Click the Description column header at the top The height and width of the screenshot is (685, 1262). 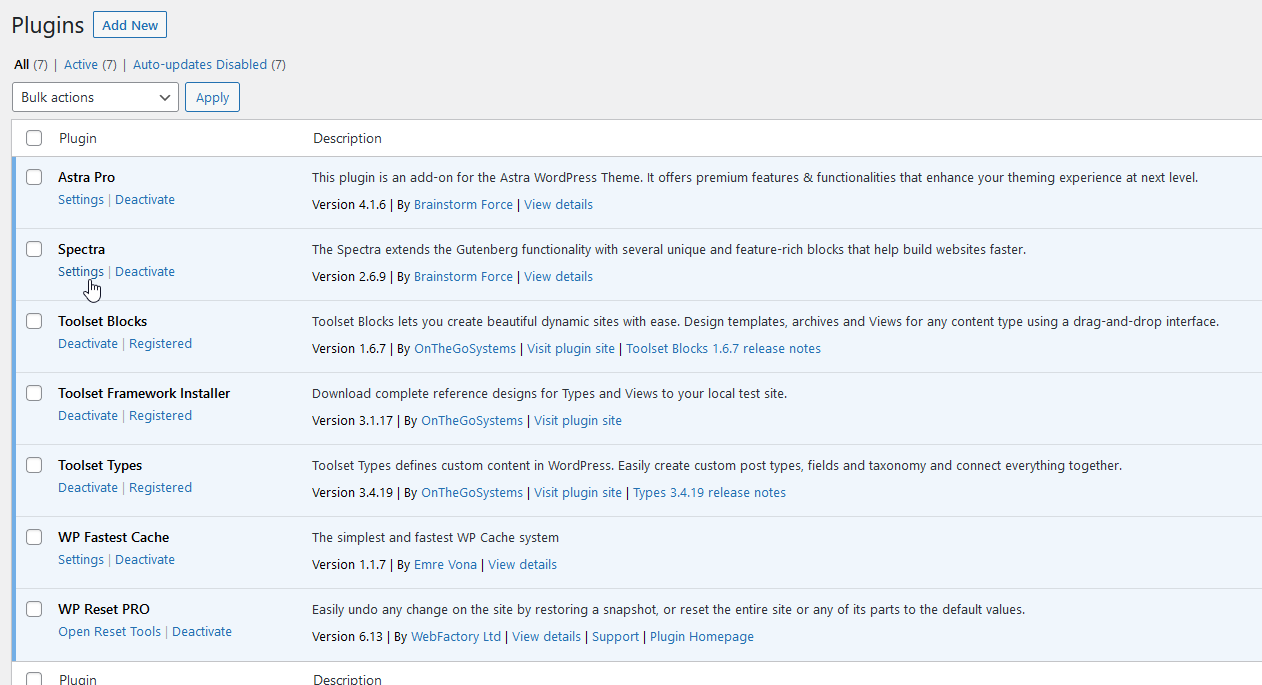click(347, 138)
